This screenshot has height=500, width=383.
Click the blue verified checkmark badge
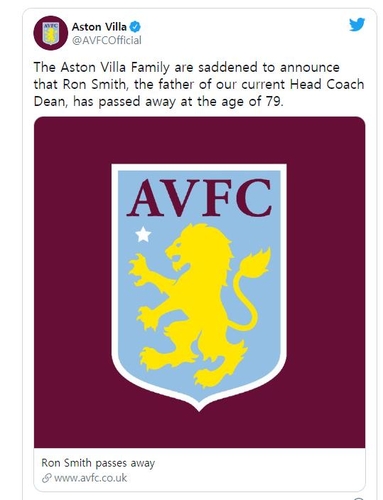tap(135, 27)
